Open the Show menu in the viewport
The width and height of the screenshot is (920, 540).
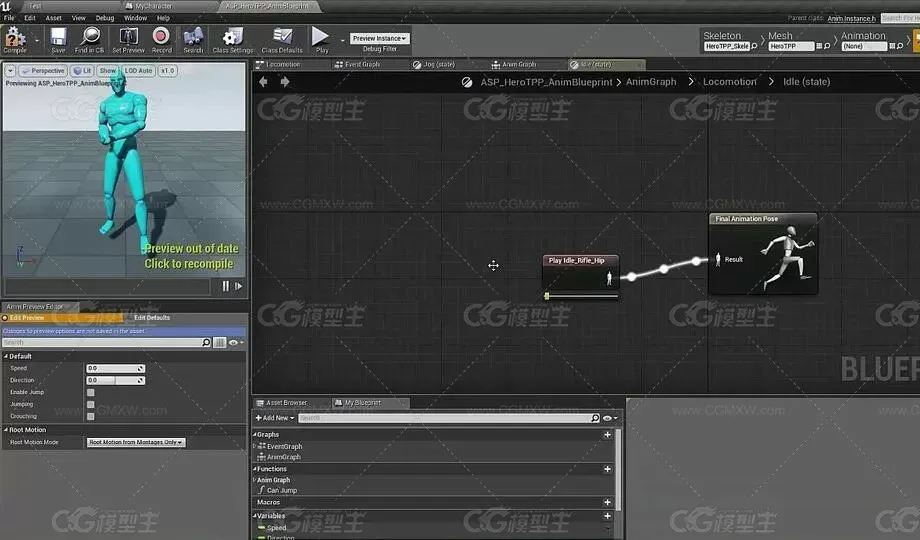[108, 71]
